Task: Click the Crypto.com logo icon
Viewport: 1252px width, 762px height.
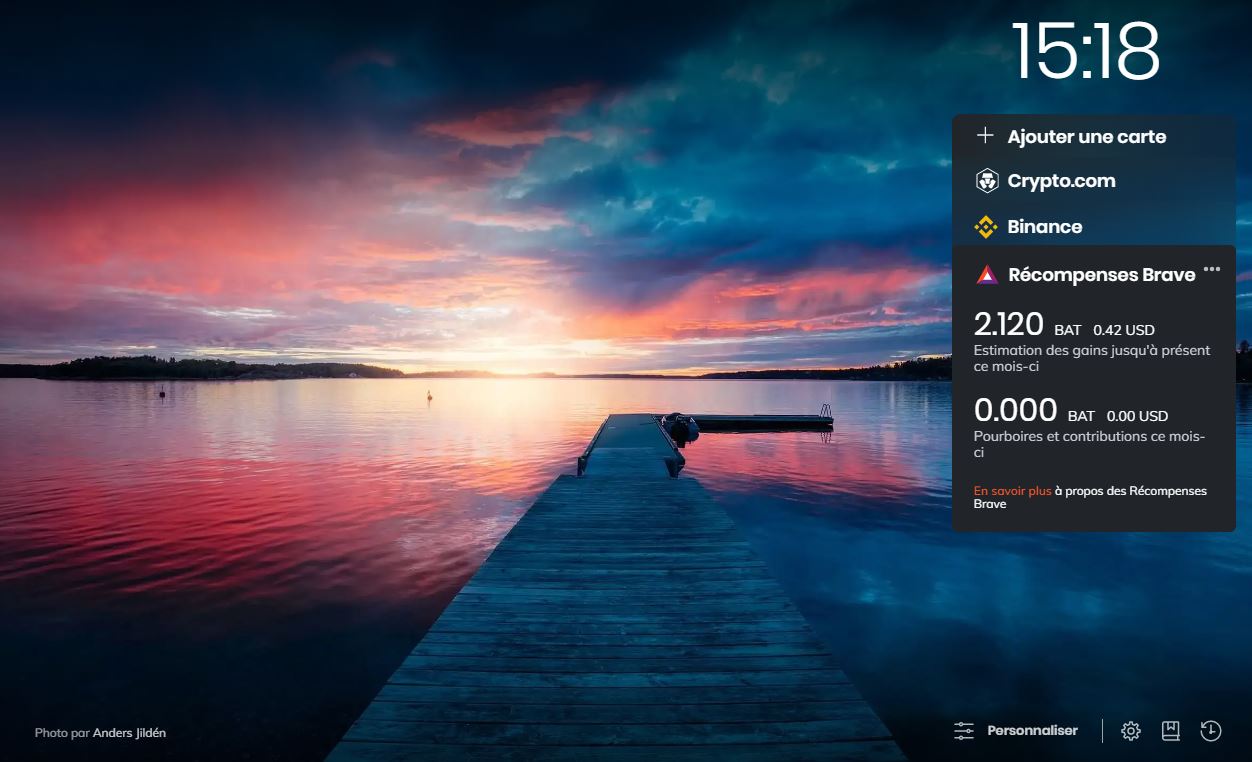Action: point(987,181)
